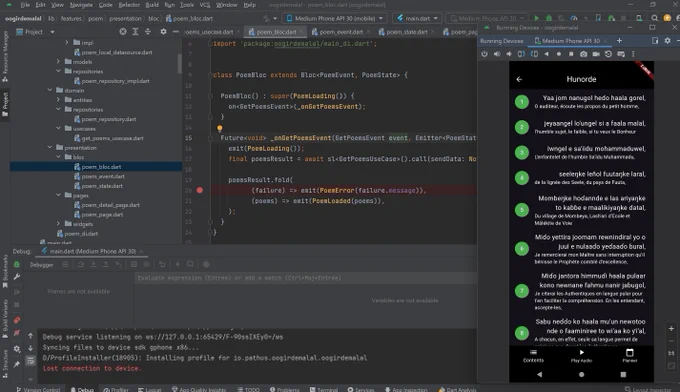
Task: Open the VCS menu
Action: pyautogui.click(x=205, y=5)
